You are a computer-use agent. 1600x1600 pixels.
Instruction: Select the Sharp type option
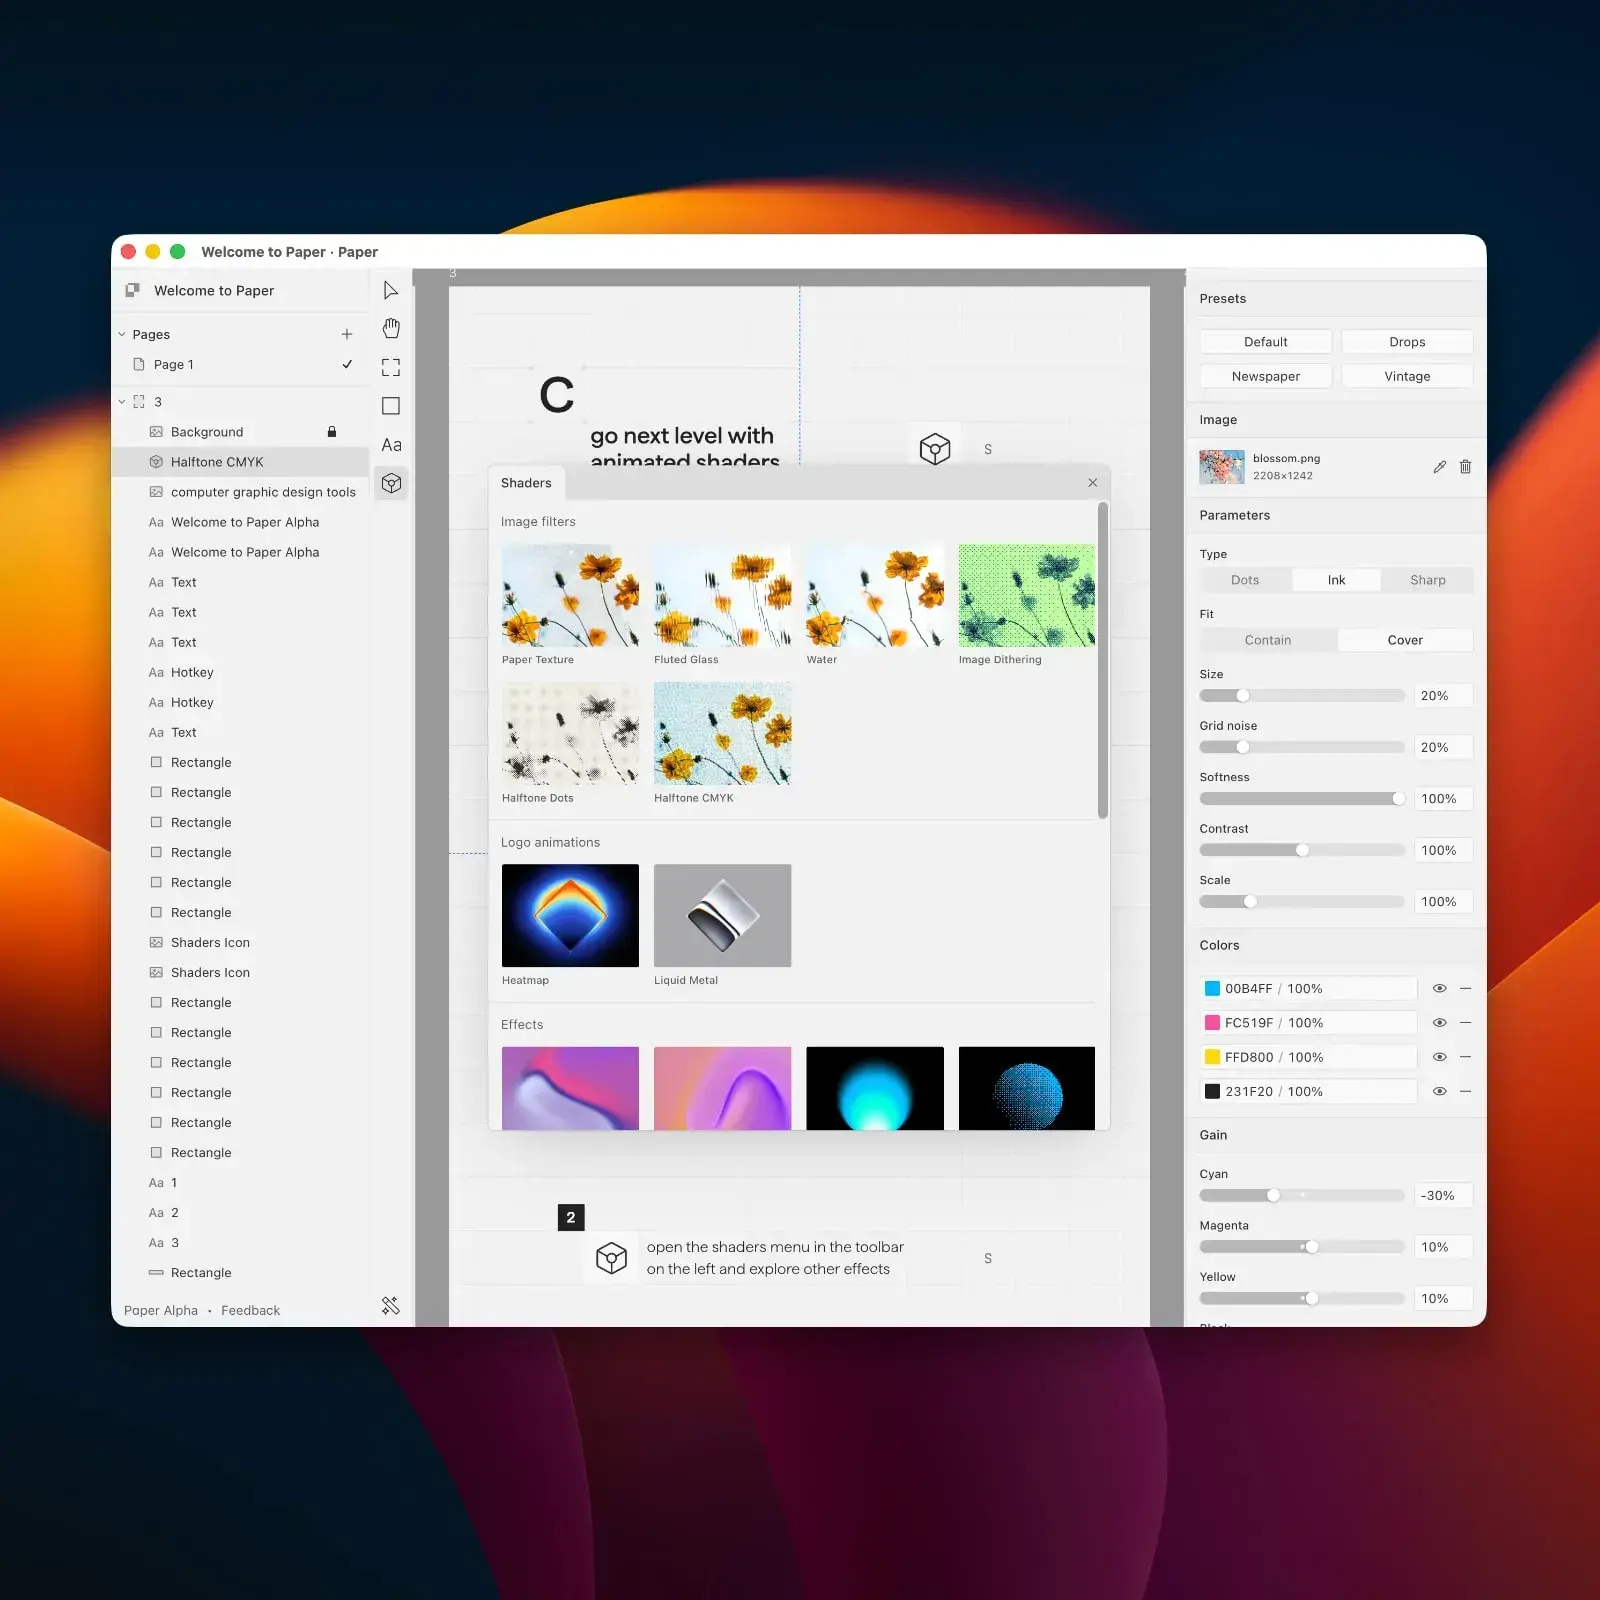click(1427, 579)
